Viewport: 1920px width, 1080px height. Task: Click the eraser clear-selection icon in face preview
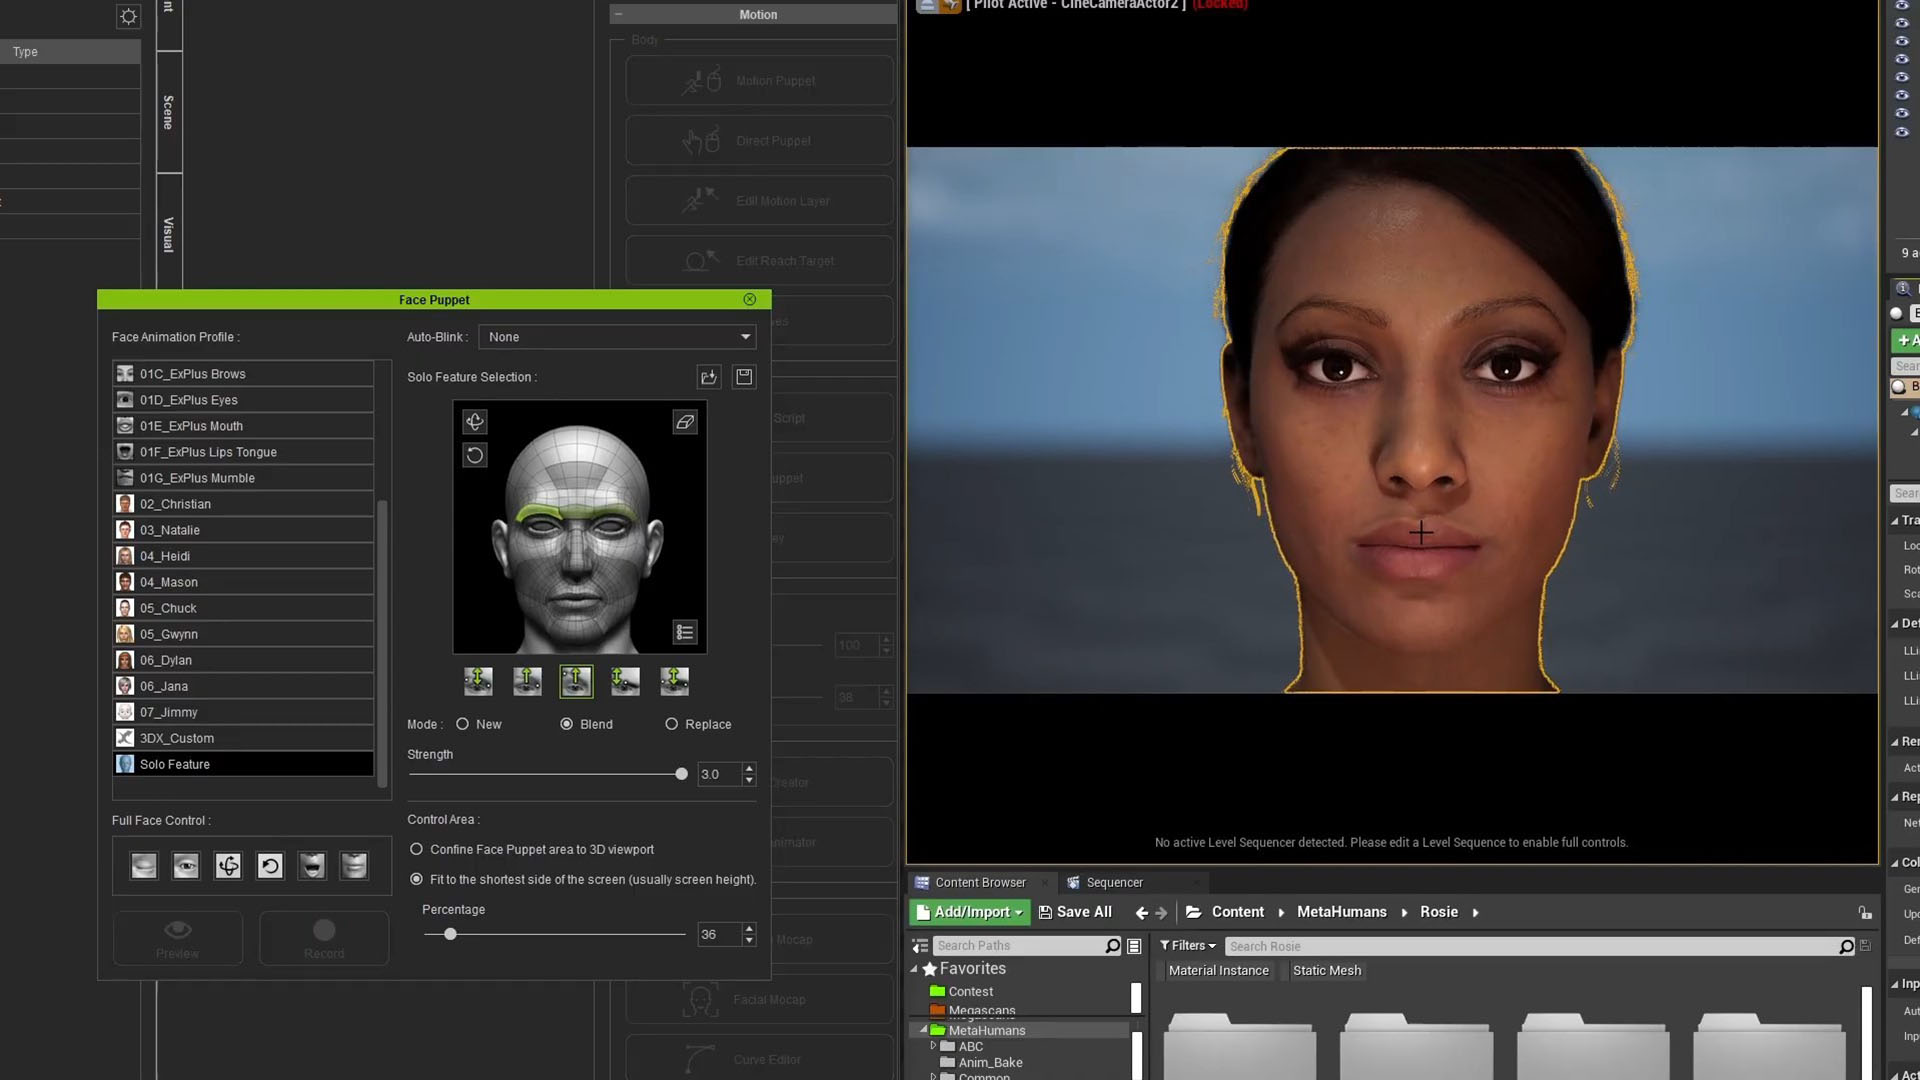point(685,422)
